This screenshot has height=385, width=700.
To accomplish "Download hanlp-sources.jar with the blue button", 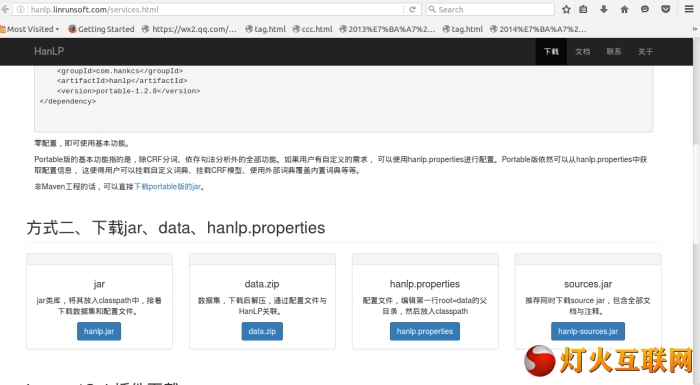I will (x=588, y=331).
